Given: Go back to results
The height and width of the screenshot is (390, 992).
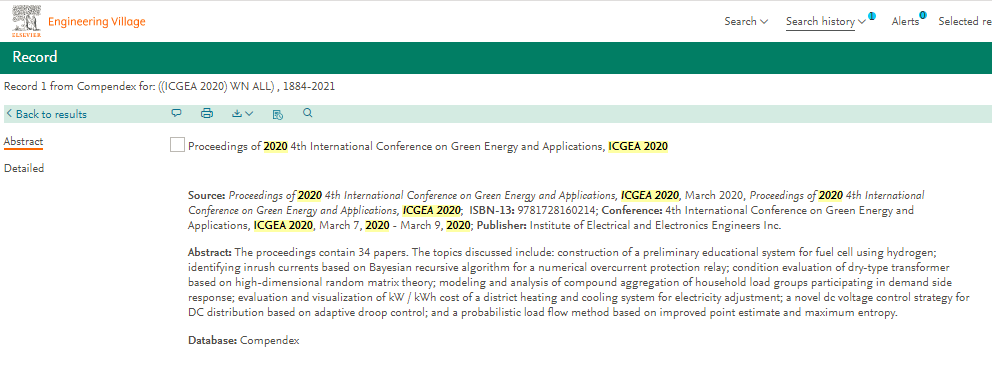Looking at the screenshot, I should coord(47,114).
